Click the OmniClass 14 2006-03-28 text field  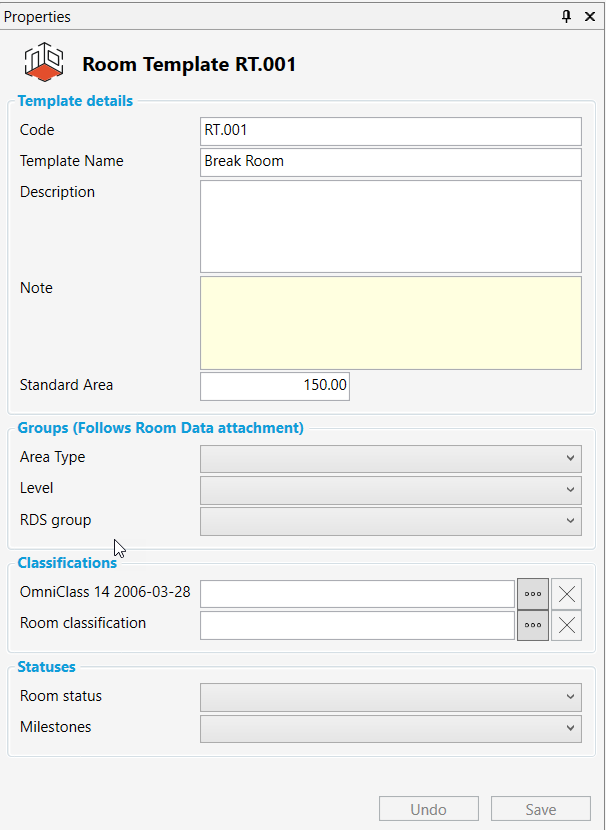[357, 594]
